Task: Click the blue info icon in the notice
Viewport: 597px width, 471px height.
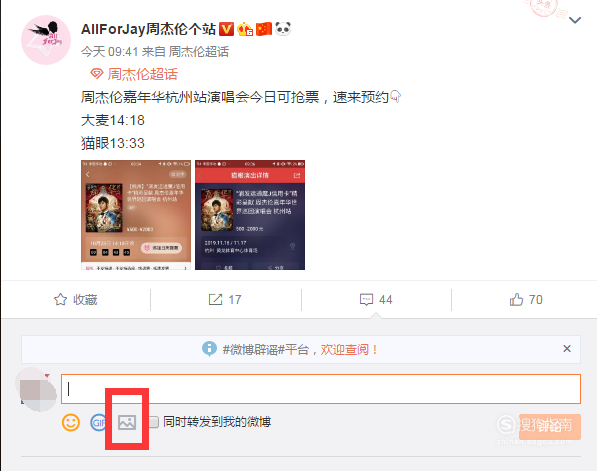Action: (x=209, y=348)
